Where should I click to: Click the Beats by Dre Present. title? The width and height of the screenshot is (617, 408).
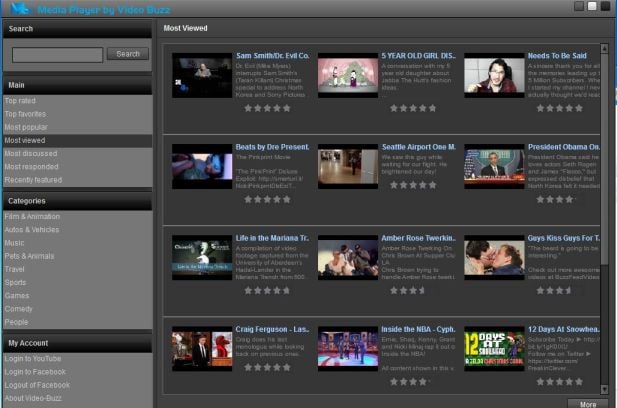272,147
